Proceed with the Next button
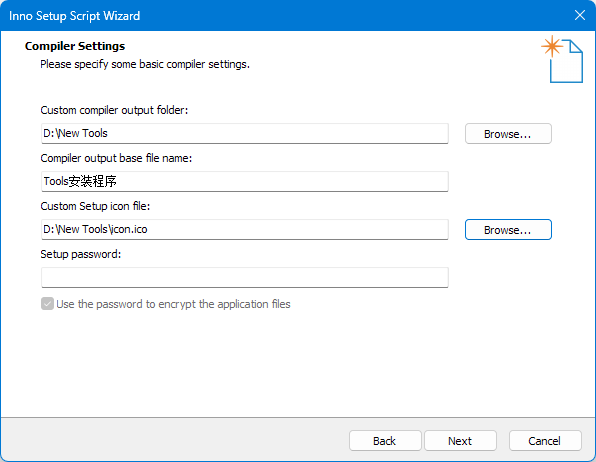Image resolution: width=596 pixels, height=462 pixels. click(x=460, y=441)
